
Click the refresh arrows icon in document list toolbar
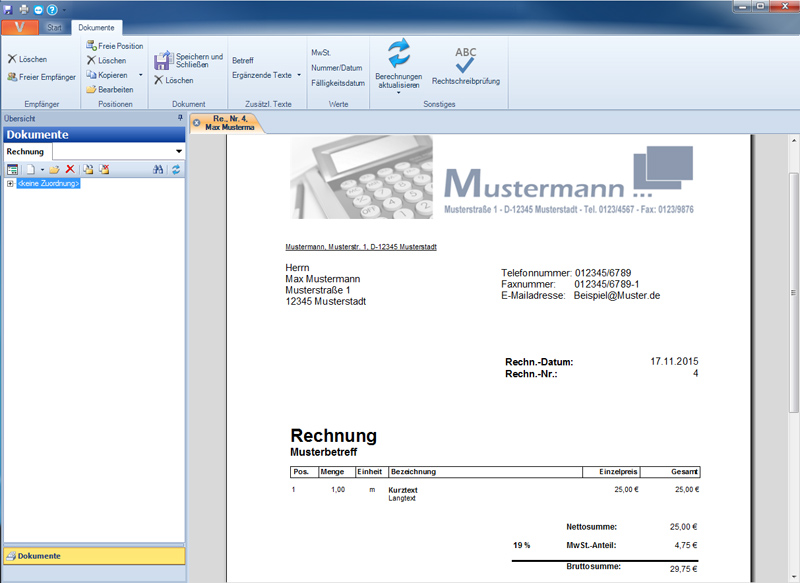click(x=176, y=170)
